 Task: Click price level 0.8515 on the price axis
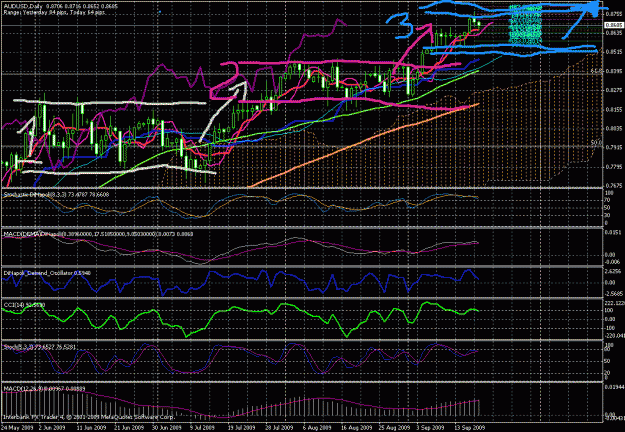tap(612, 52)
